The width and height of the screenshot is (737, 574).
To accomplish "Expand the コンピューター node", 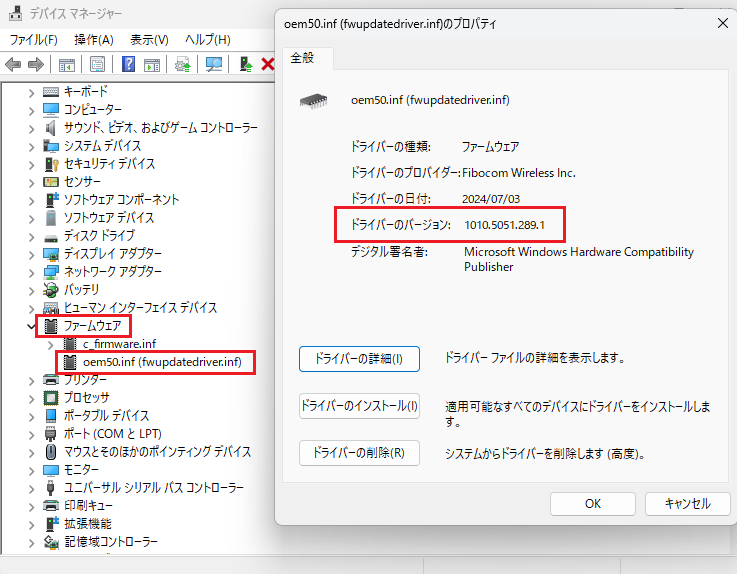I will [x=31, y=111].
